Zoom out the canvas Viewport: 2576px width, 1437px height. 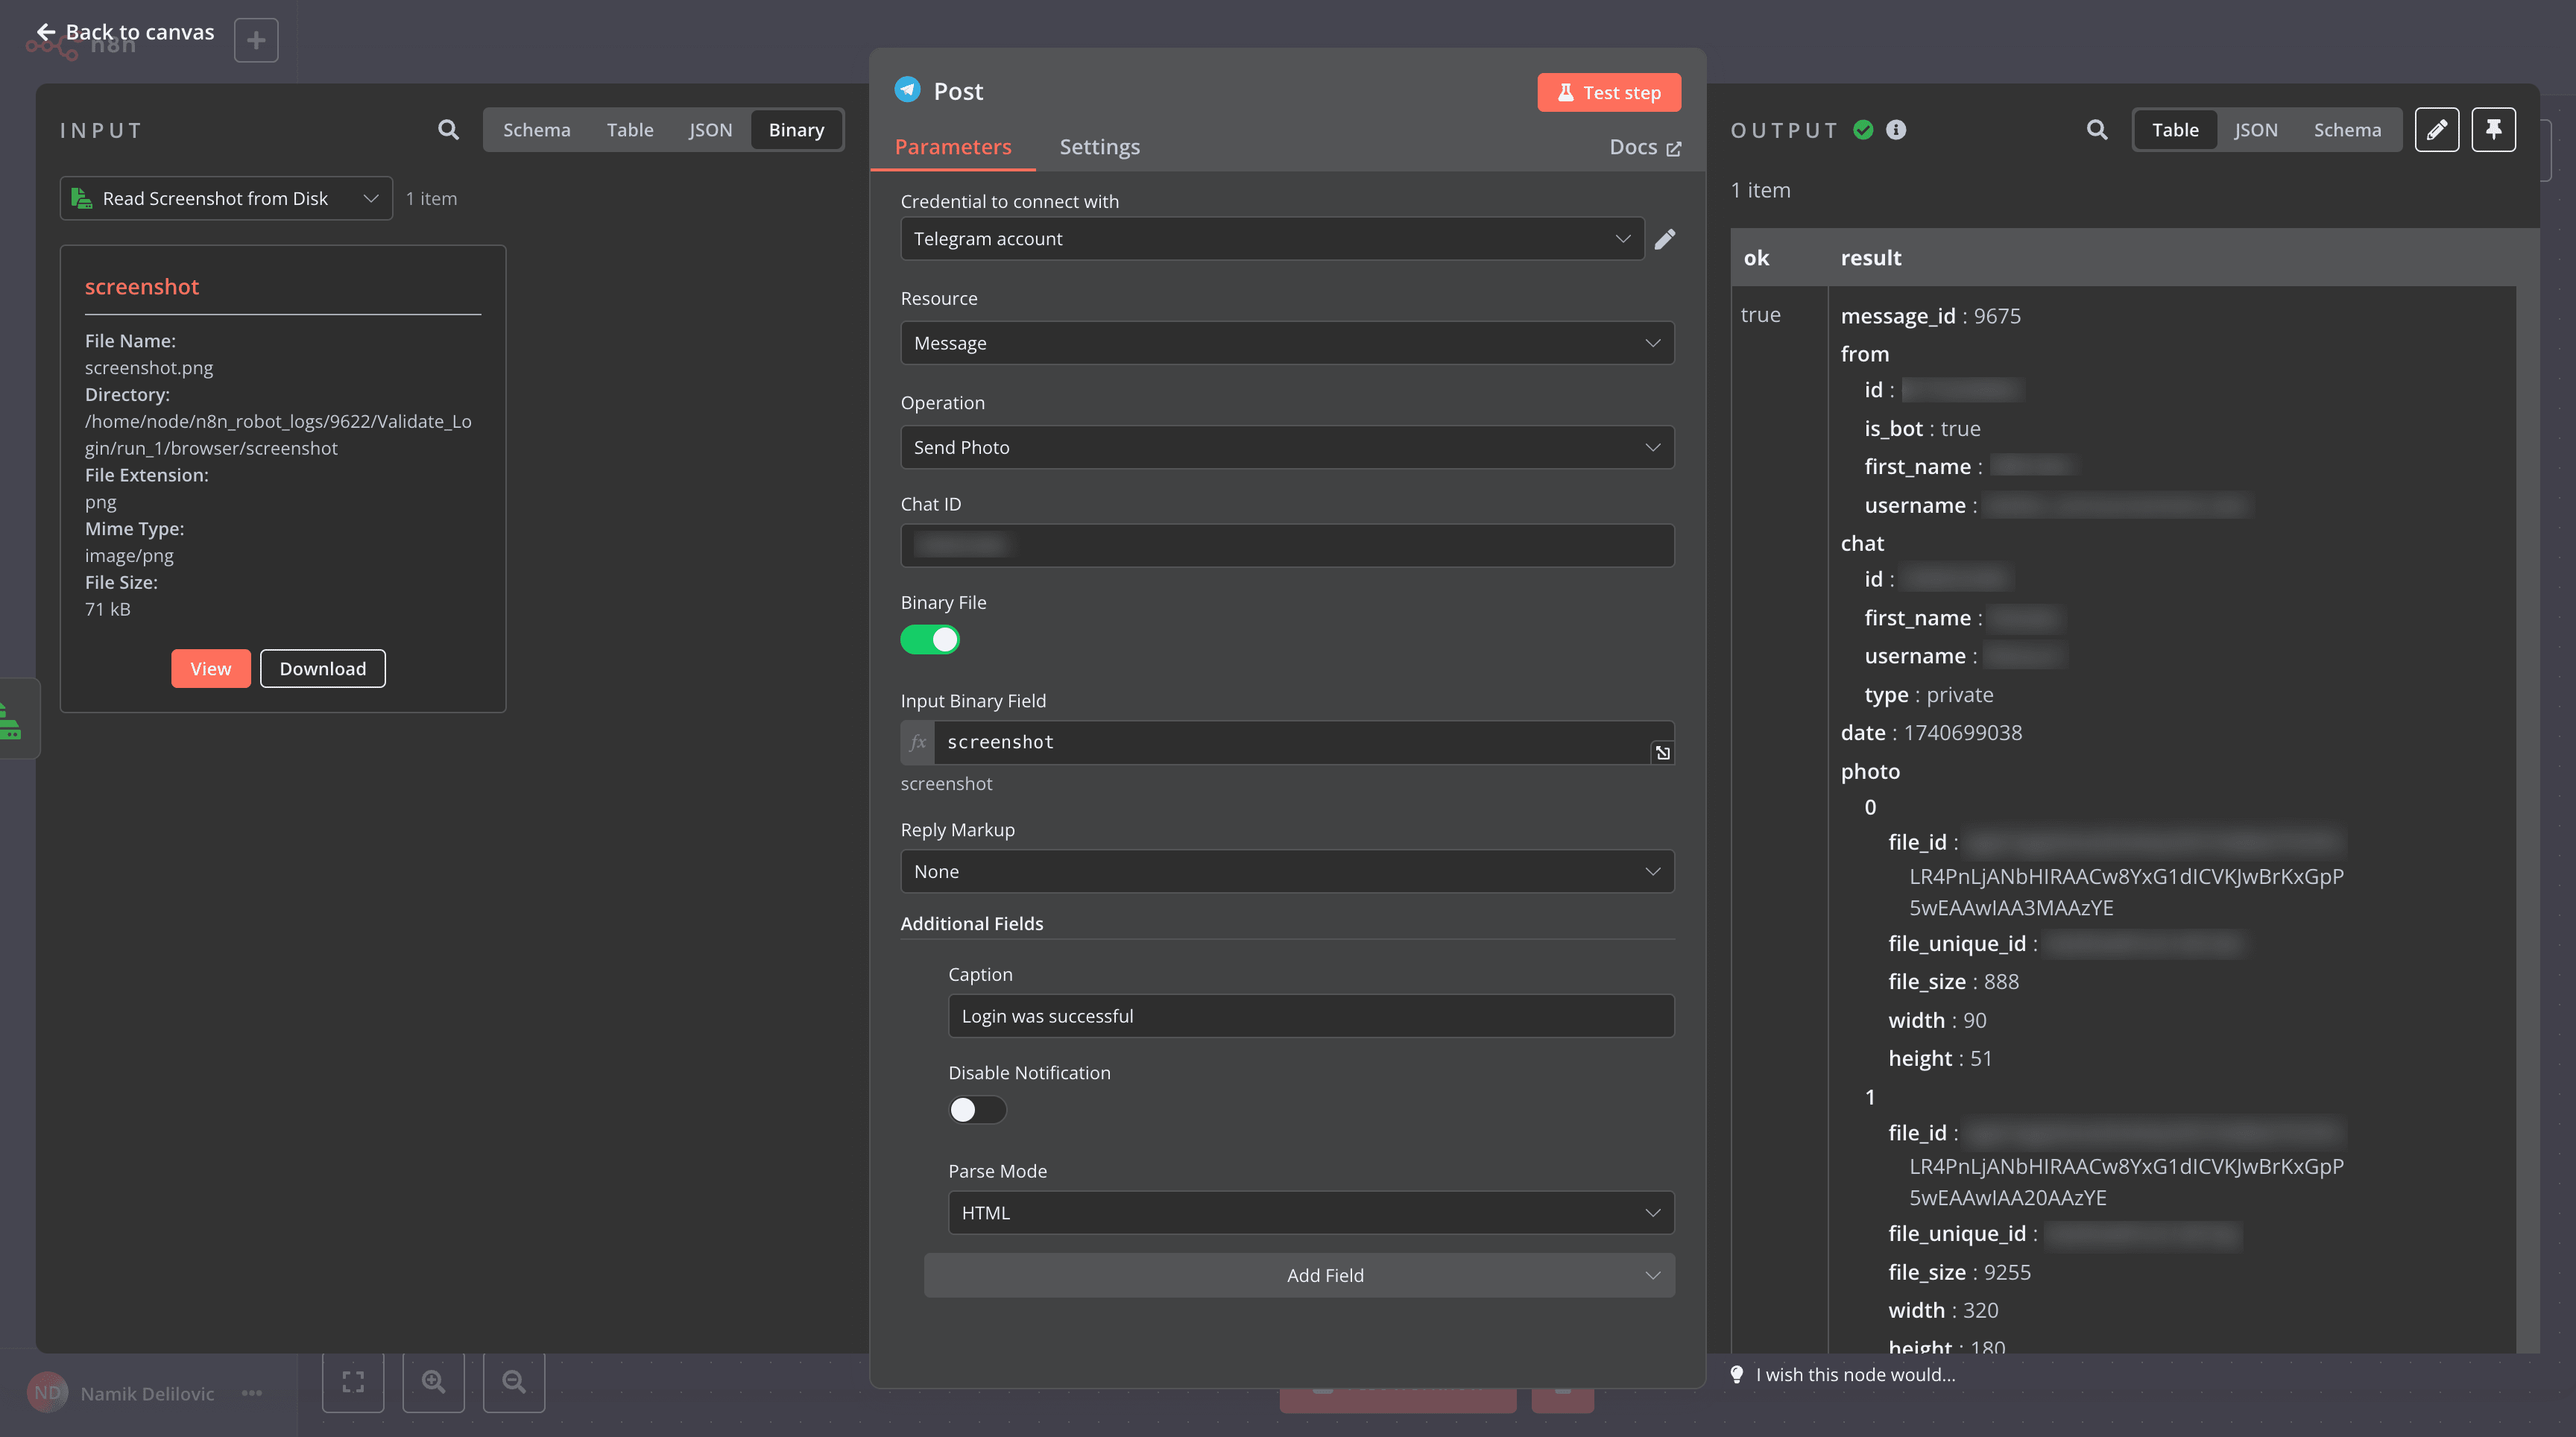point(513,1382)
